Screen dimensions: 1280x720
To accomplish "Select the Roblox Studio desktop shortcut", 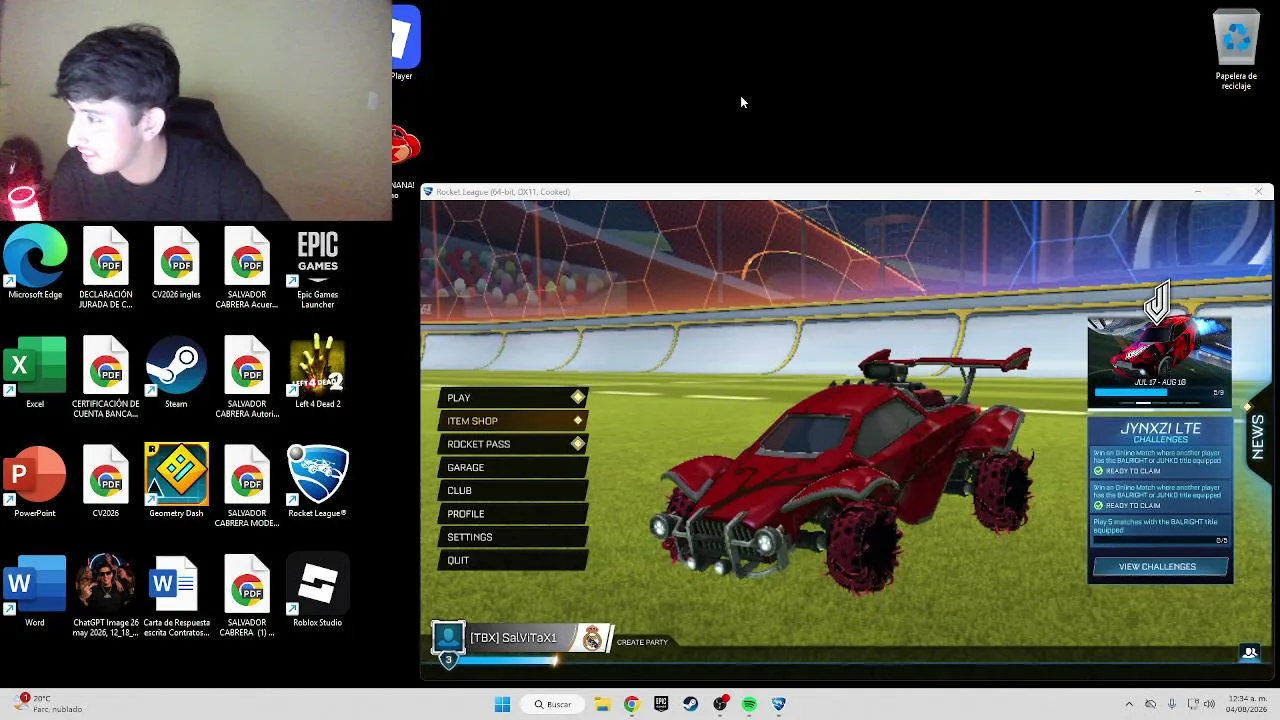I will [x=317, y=592].
